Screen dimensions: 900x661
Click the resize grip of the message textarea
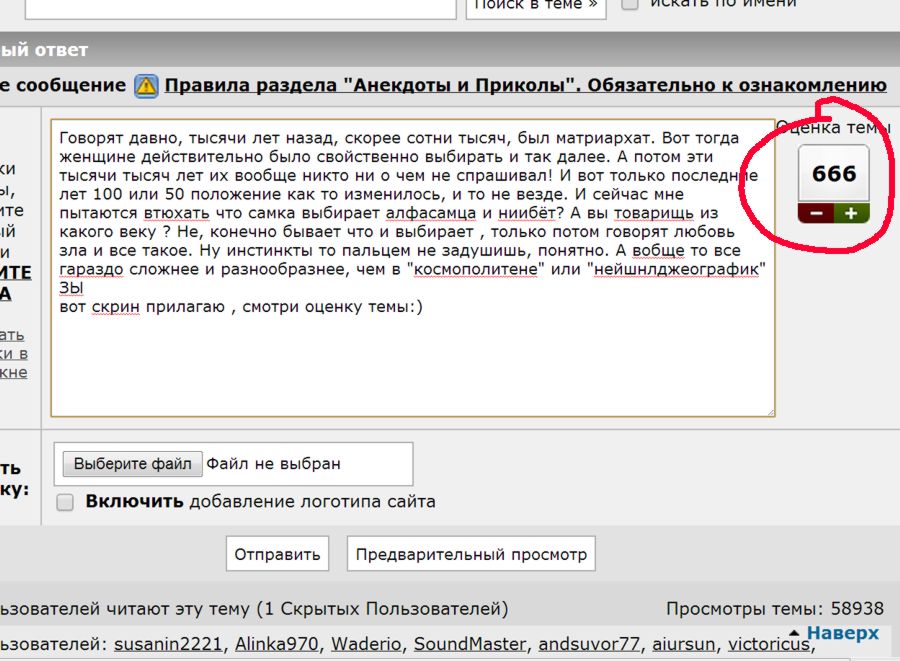pyautogui.click(x=770, y=412)
